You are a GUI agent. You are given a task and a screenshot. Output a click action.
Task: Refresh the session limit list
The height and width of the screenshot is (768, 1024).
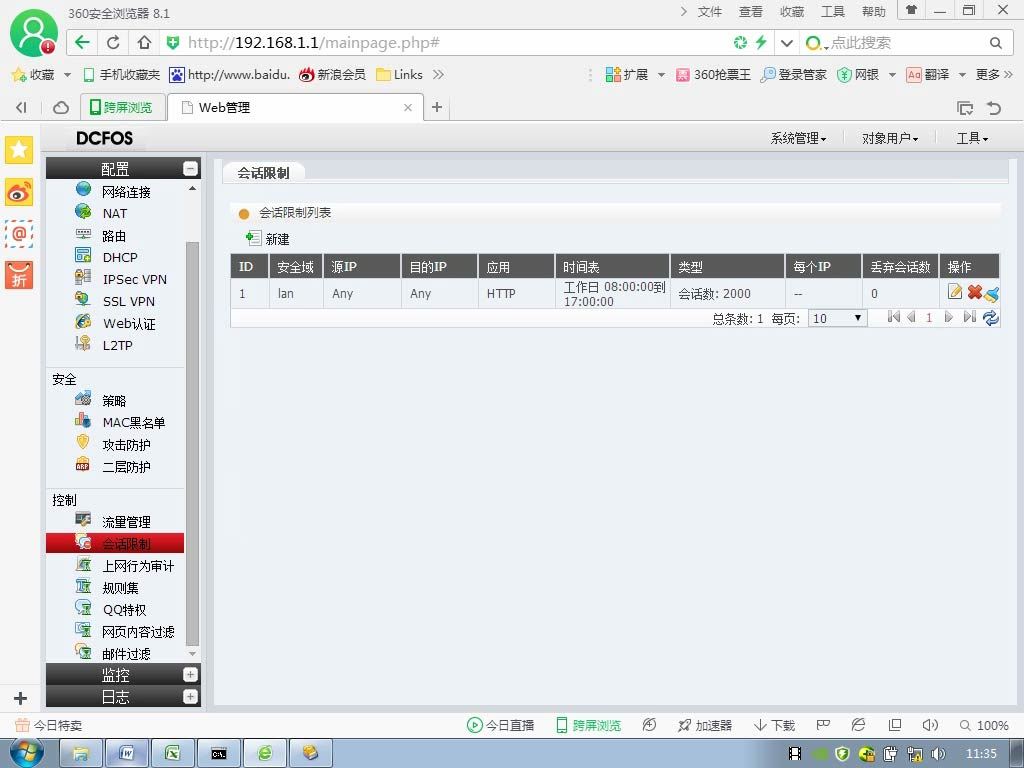(991, 317)
